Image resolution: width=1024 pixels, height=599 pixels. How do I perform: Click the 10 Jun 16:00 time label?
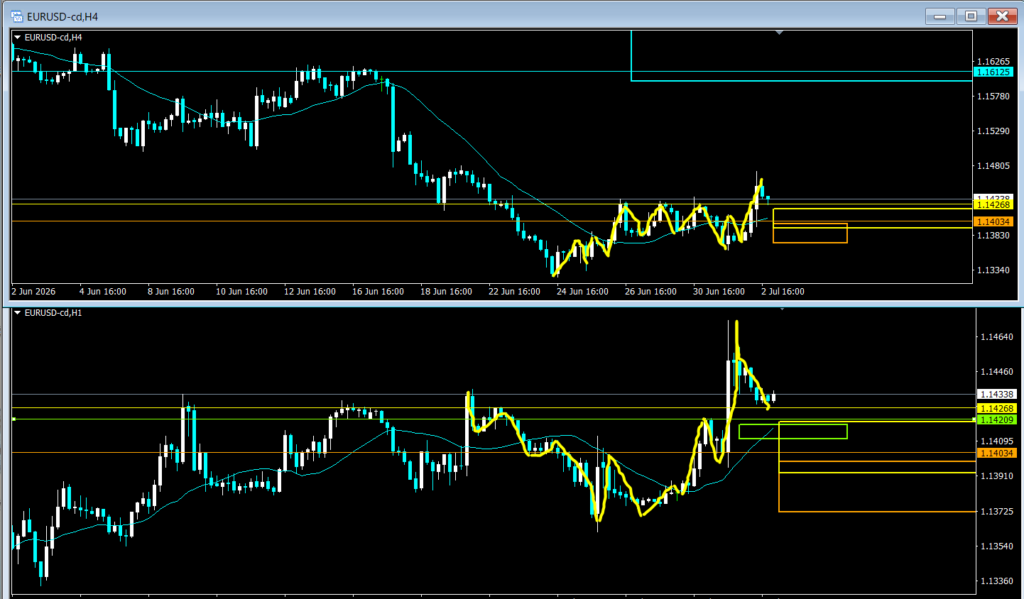click(242, 291)
